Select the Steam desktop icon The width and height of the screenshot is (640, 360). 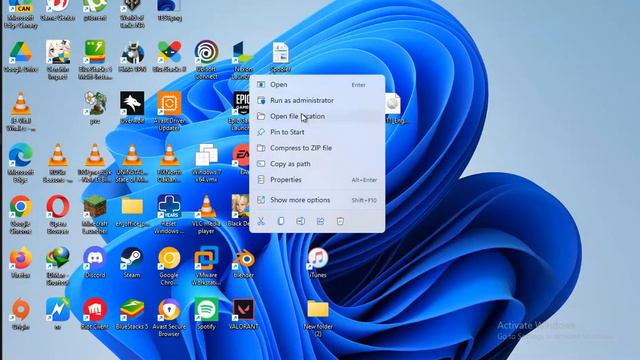(x=132, y=262)
